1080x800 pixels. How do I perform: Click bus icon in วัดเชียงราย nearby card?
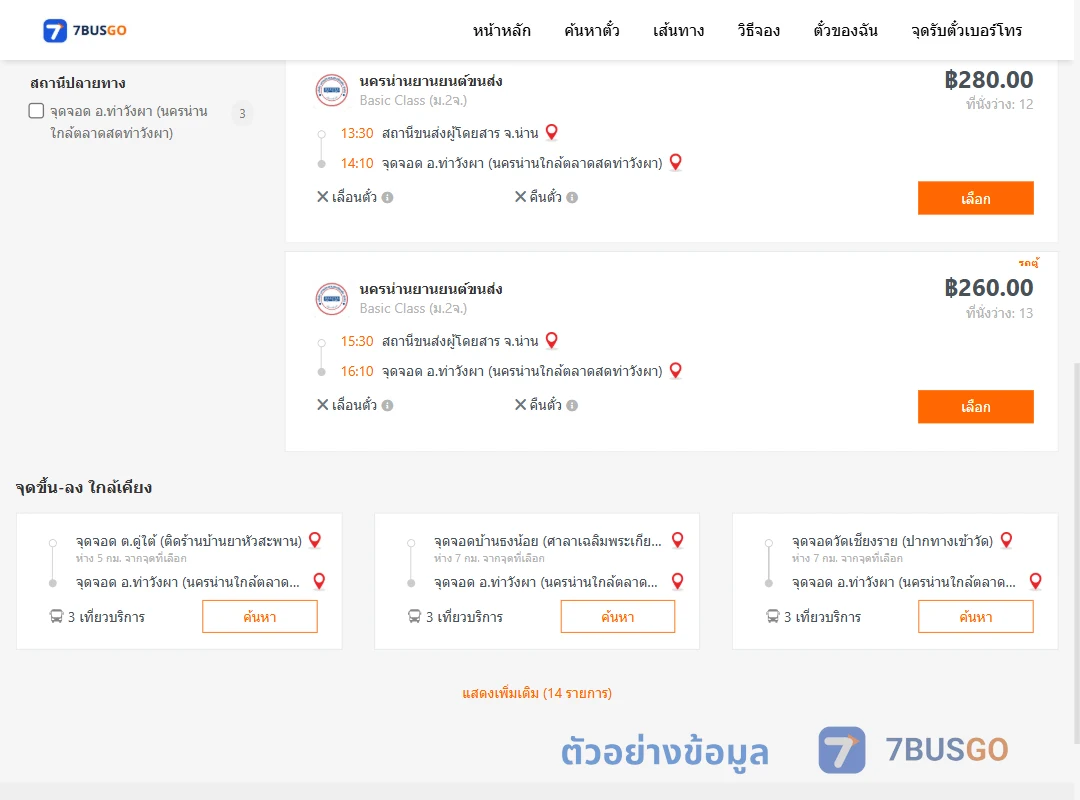click(x=773, y=616)
